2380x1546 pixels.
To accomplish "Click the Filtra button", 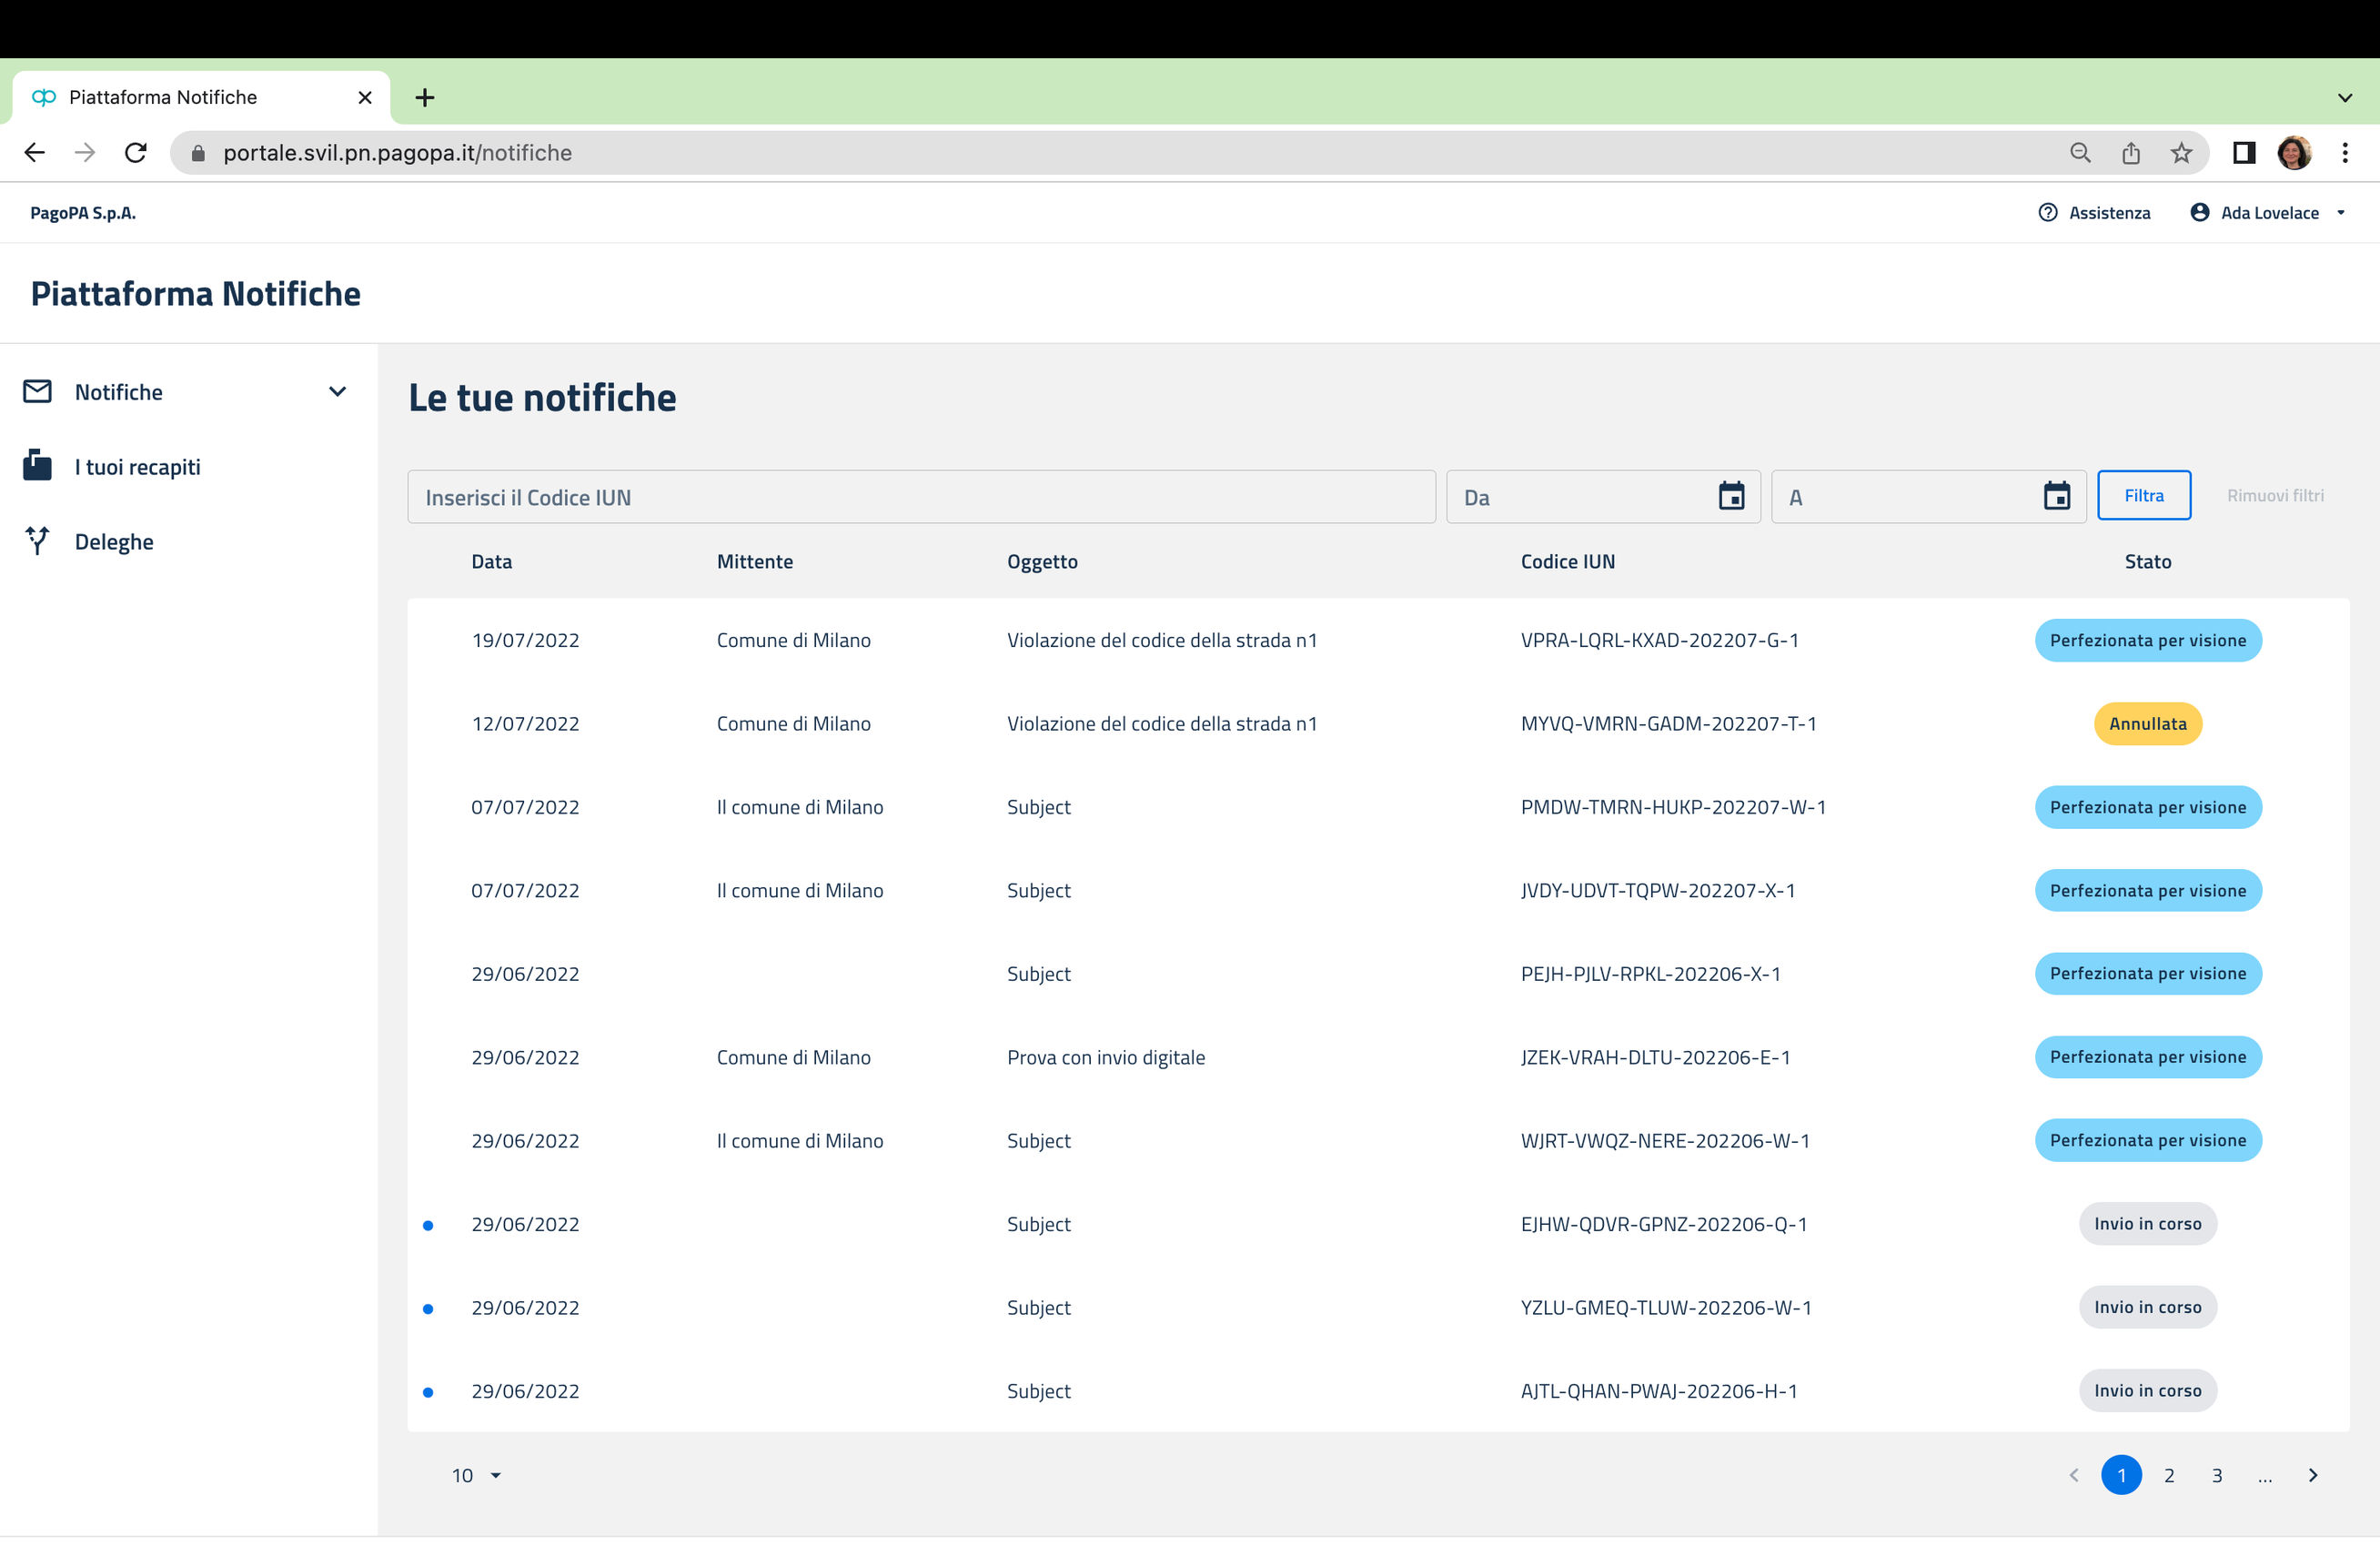I will 2143,496.
